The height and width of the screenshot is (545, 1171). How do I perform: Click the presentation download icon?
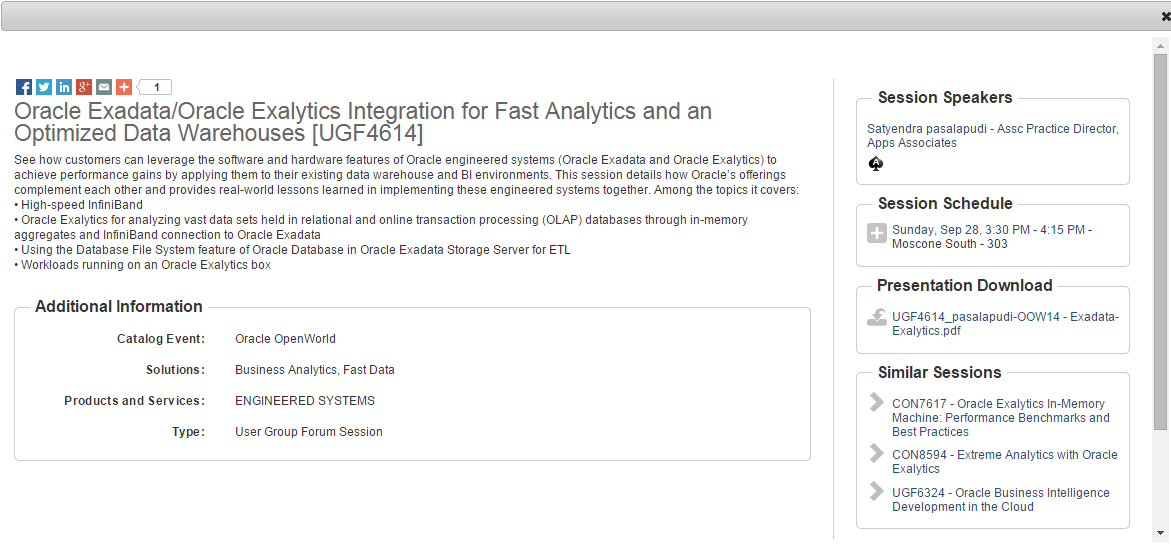877,317
